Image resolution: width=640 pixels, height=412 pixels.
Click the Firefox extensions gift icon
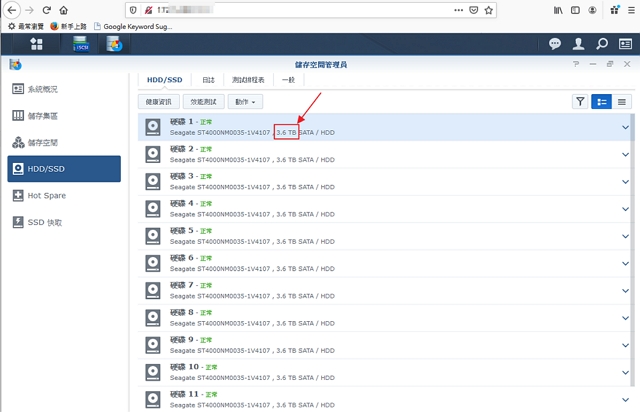614,10
